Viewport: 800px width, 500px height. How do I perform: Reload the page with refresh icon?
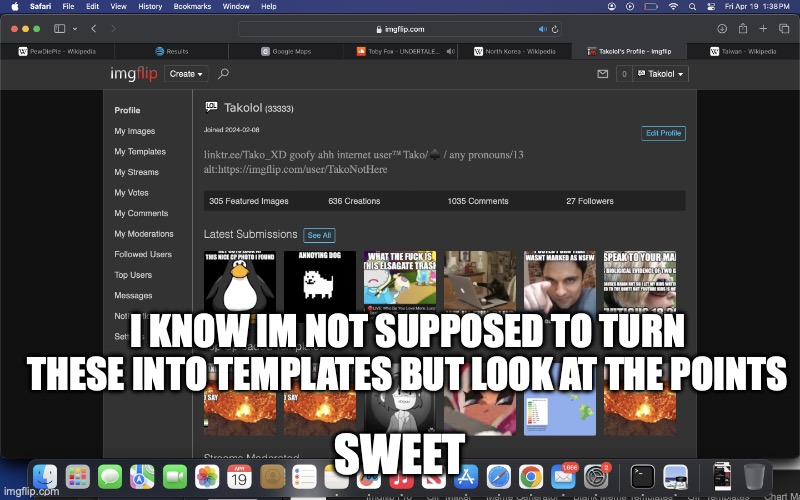555,29
